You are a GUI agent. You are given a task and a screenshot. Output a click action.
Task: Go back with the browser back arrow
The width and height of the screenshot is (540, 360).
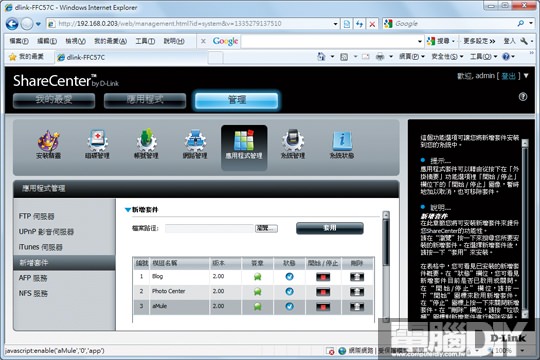tap(12, 24)
